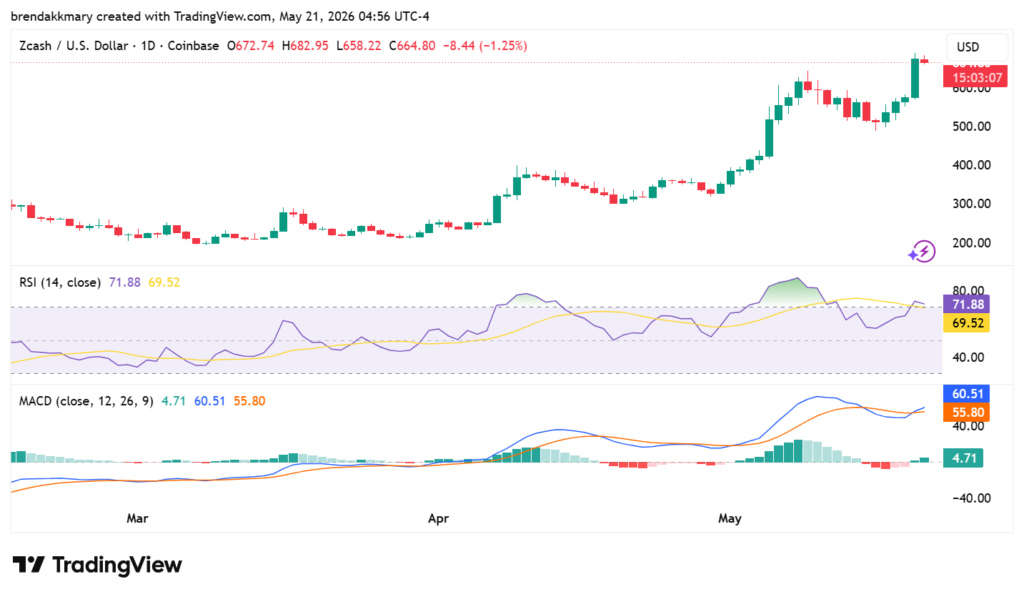The width and height of the screenshot is (1024, 597).
Task: Click the blue MACD value tag 60.51
Action: tap(967, 394)
